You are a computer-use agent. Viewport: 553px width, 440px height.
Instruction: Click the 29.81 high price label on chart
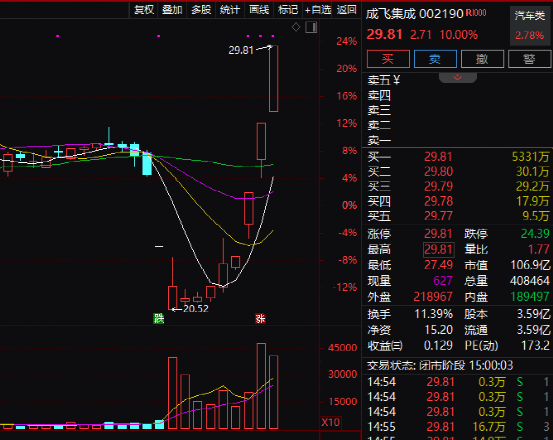pos(241,50)
